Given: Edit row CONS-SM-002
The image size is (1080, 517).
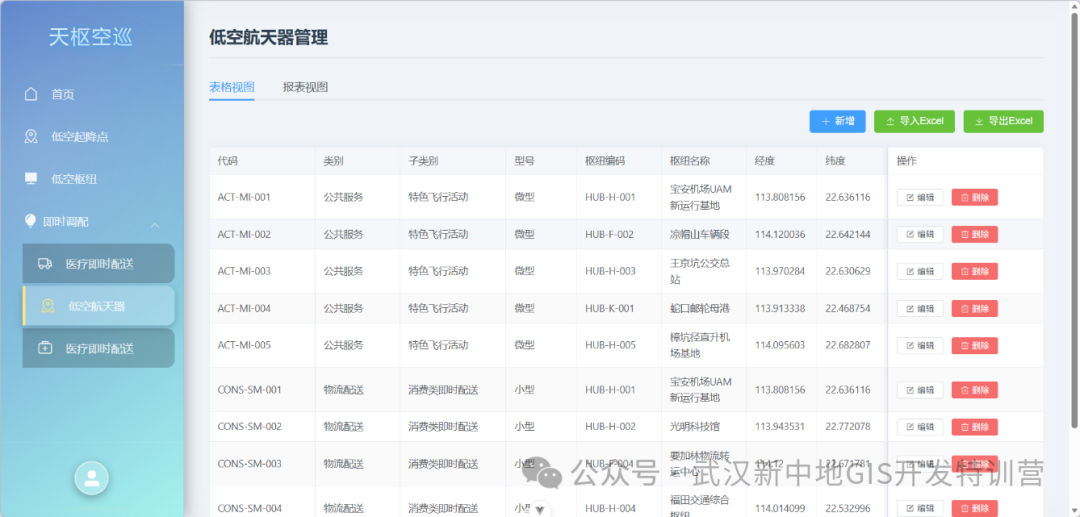Looking at the screenshot, I should point(920,427).
